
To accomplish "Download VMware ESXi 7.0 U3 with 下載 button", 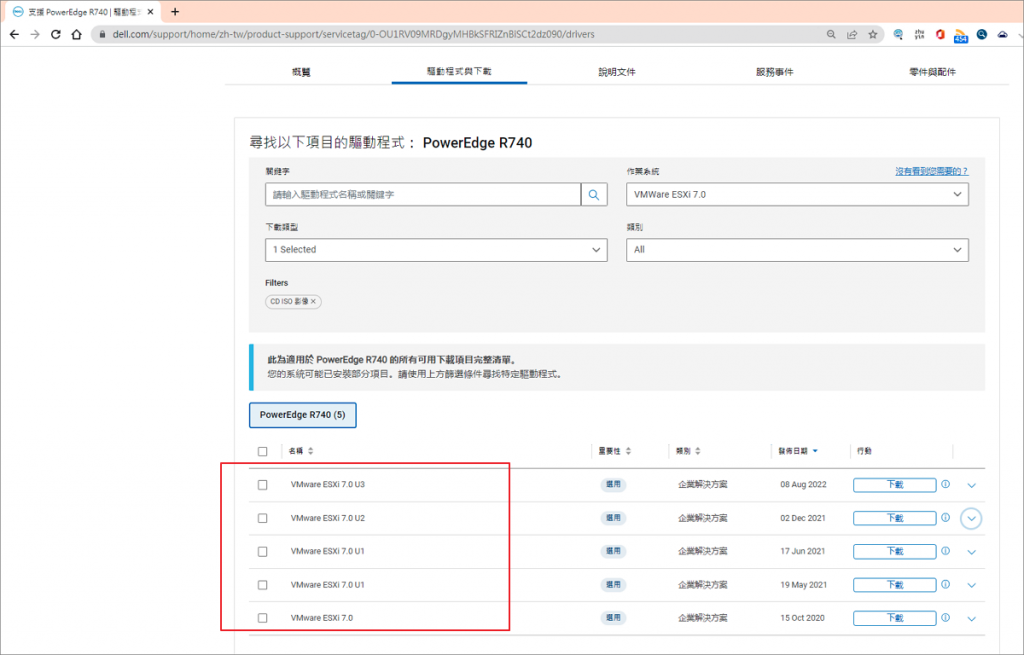I will 894,485.
